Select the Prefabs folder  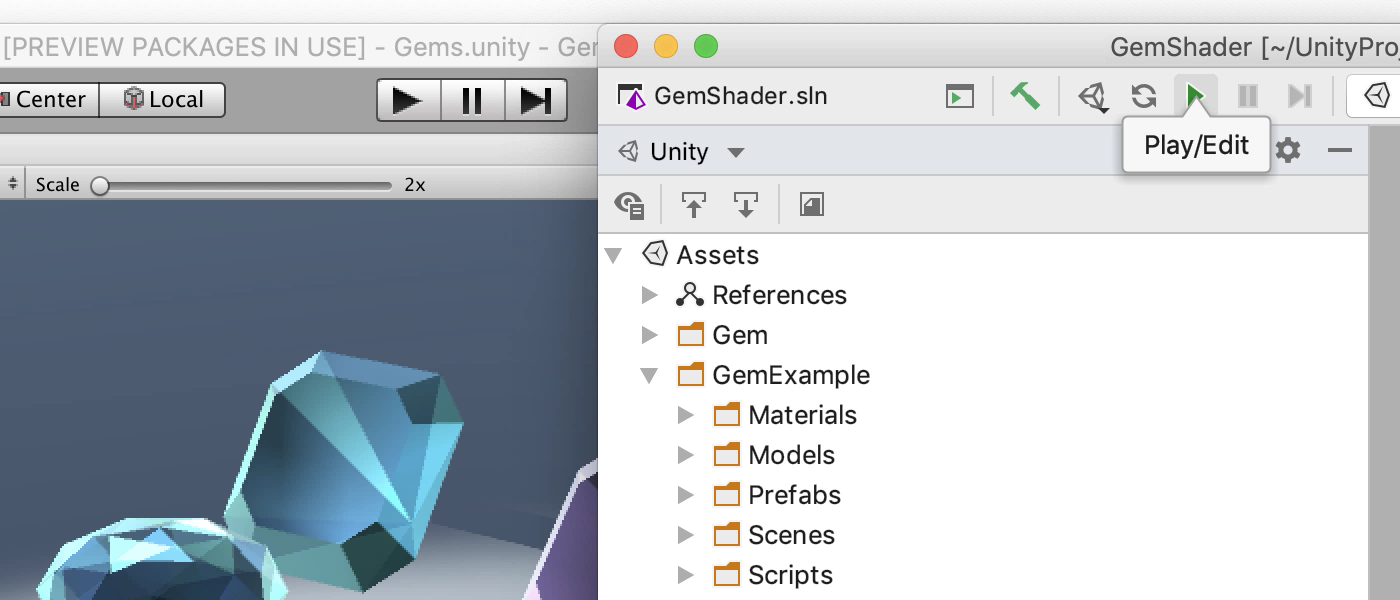pyautogui.click(x=777, y=495)
